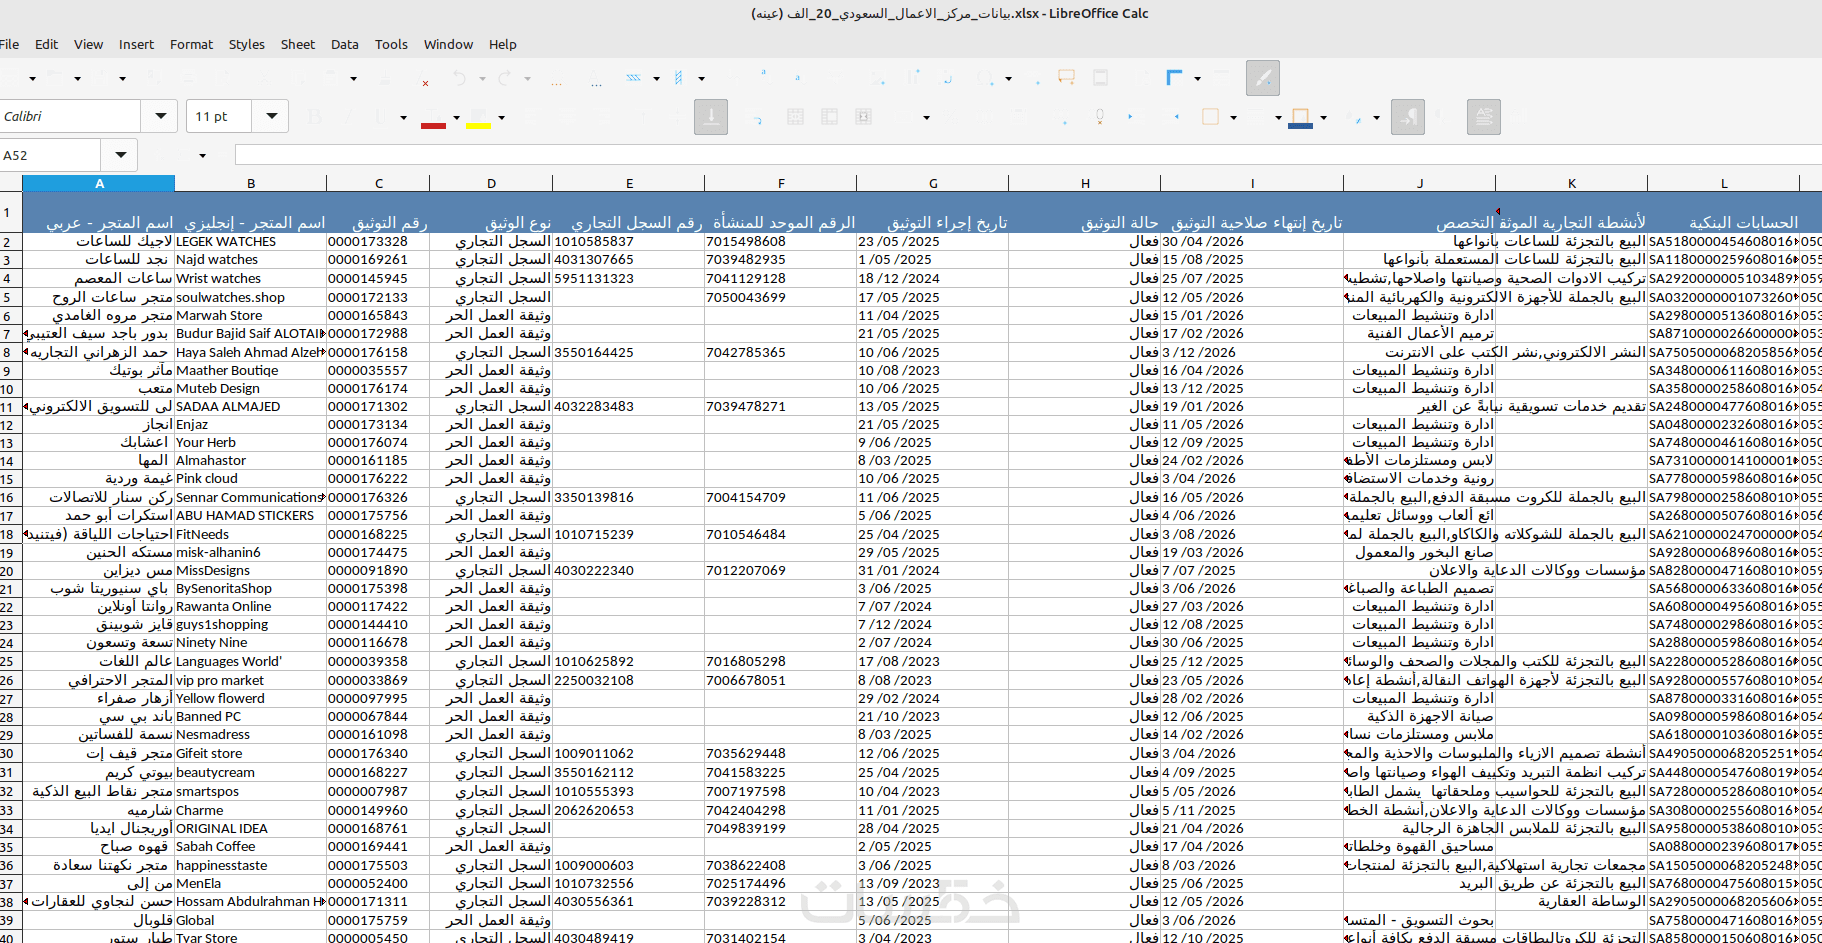
Task: Select cell containing LEGEK WATCHES
Action: tap(251, 241)
